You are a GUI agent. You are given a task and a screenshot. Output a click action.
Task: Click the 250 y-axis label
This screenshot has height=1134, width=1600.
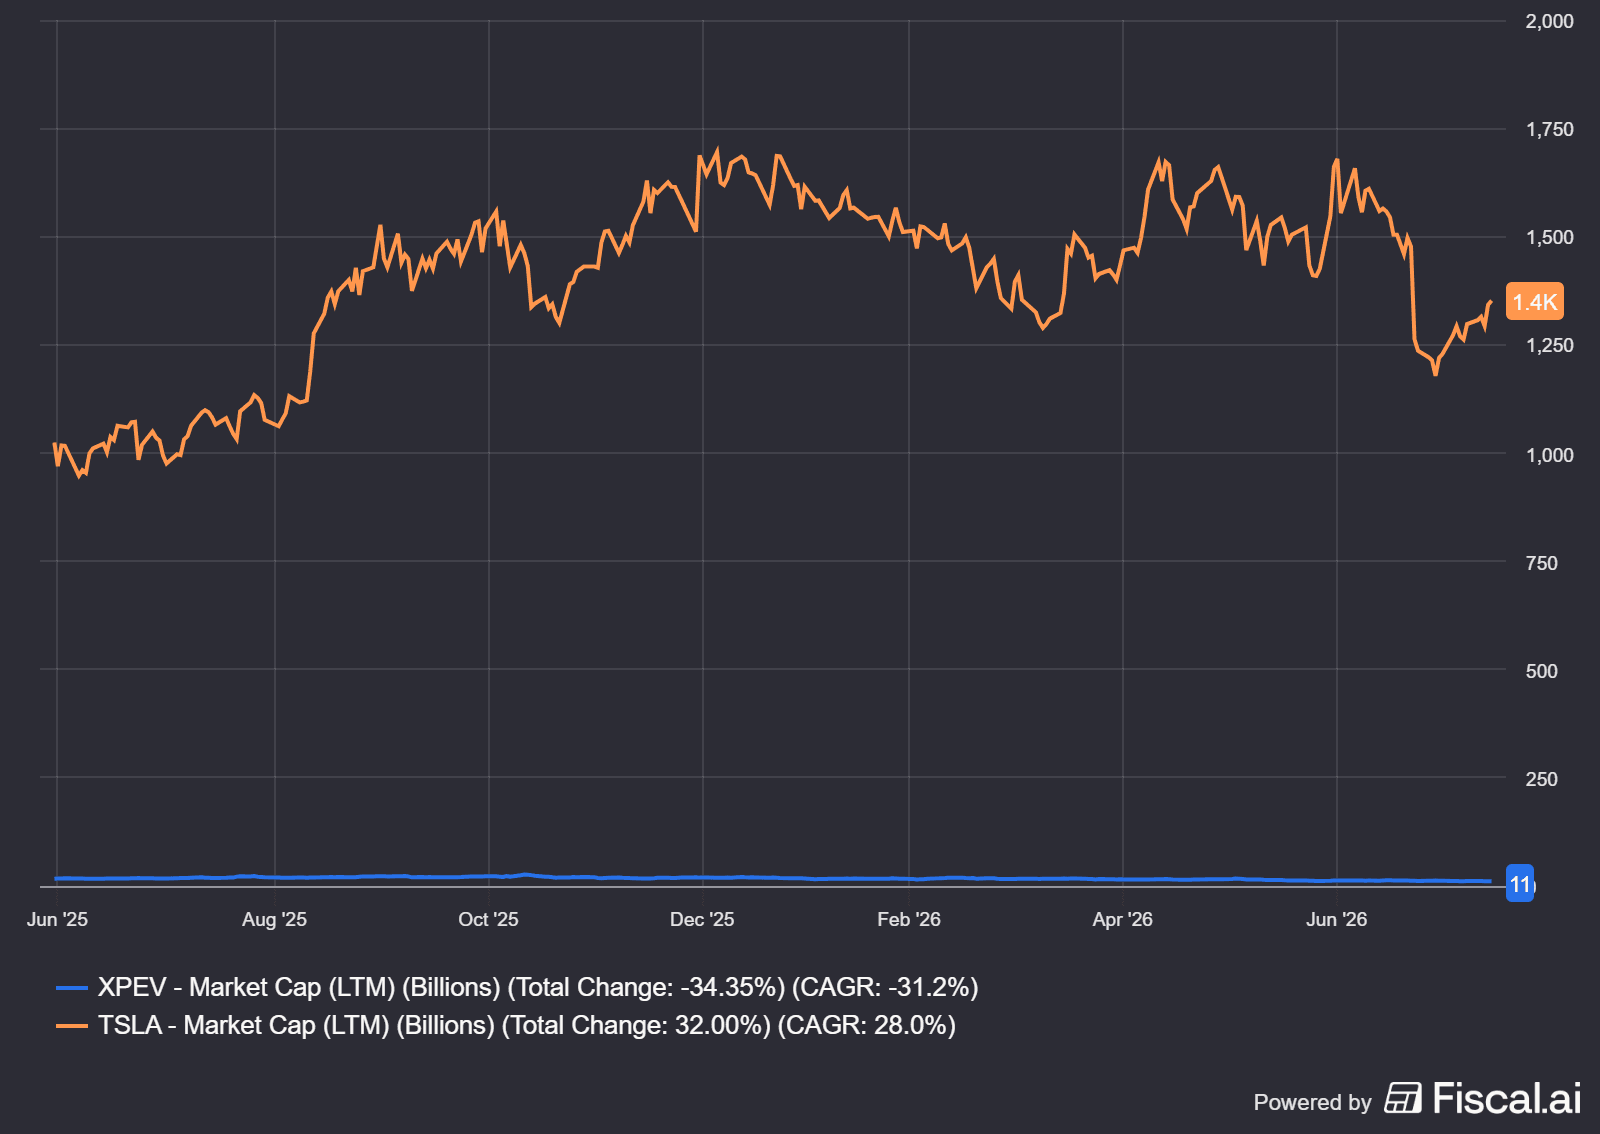[x=1541, y=779]
